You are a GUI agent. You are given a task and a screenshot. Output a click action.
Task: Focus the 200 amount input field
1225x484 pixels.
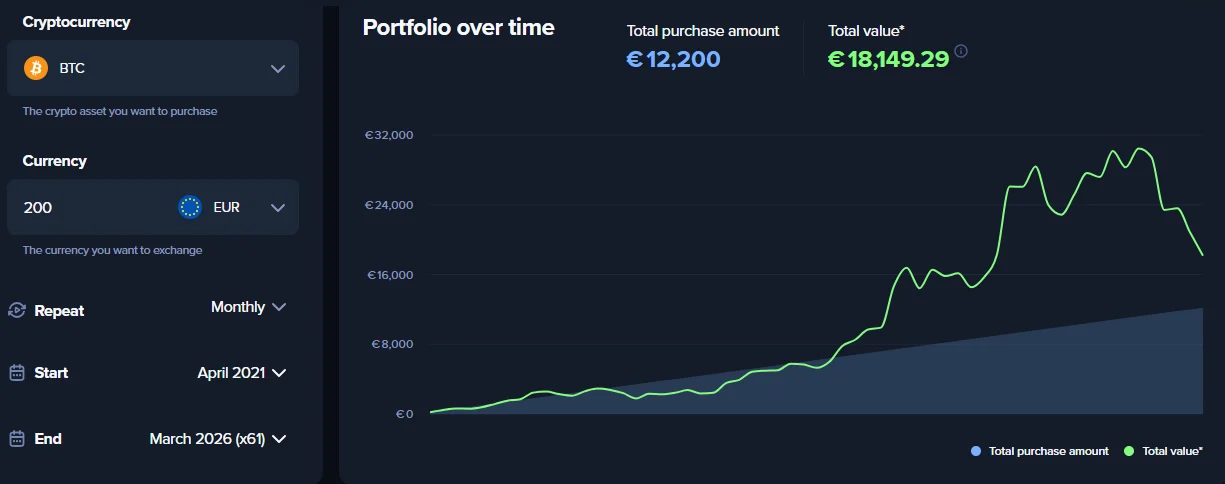90,208
